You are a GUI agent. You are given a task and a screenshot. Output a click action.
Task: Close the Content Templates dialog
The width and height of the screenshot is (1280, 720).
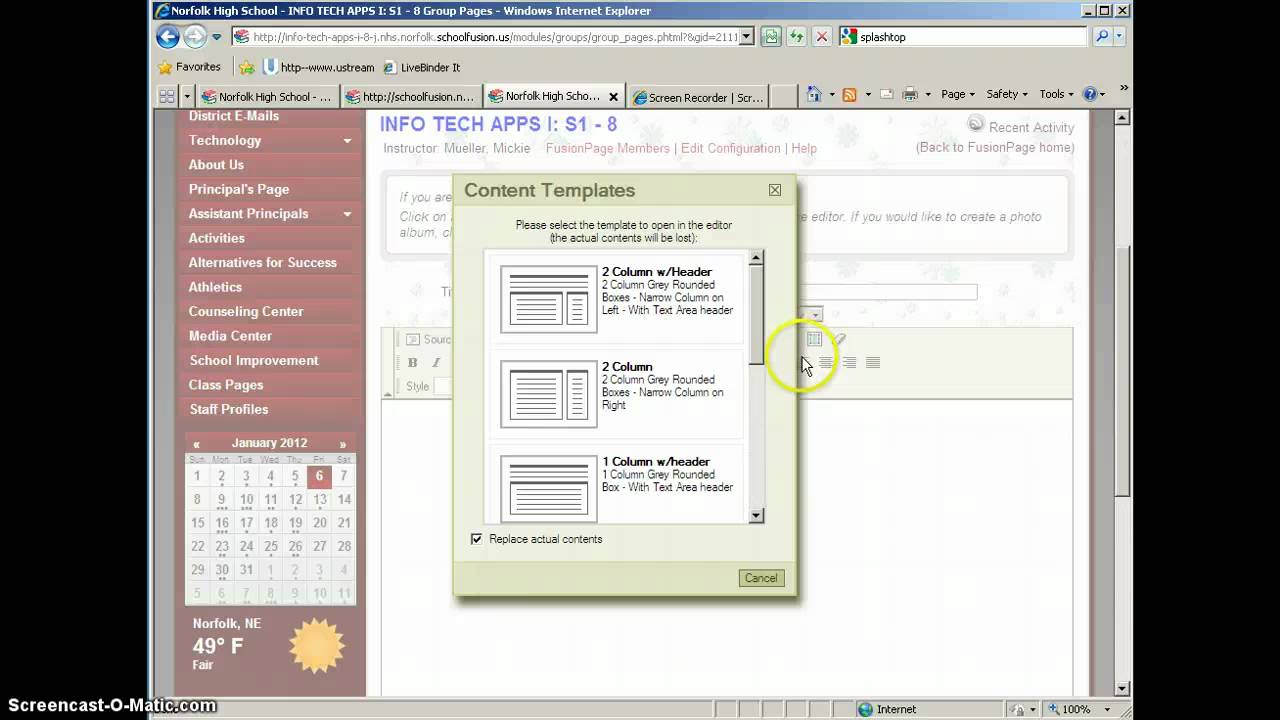775,190
